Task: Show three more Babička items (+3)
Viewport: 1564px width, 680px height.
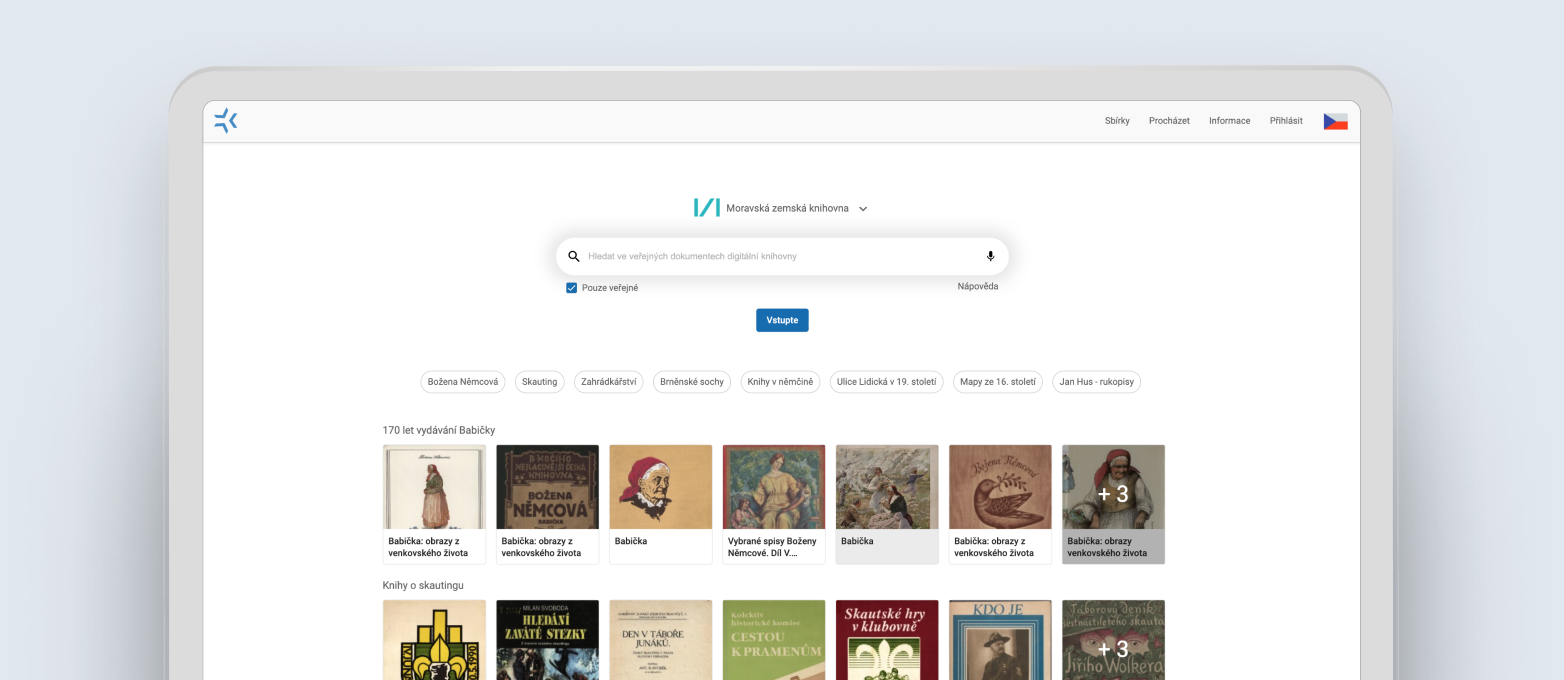Action: tap(1113, 504)
